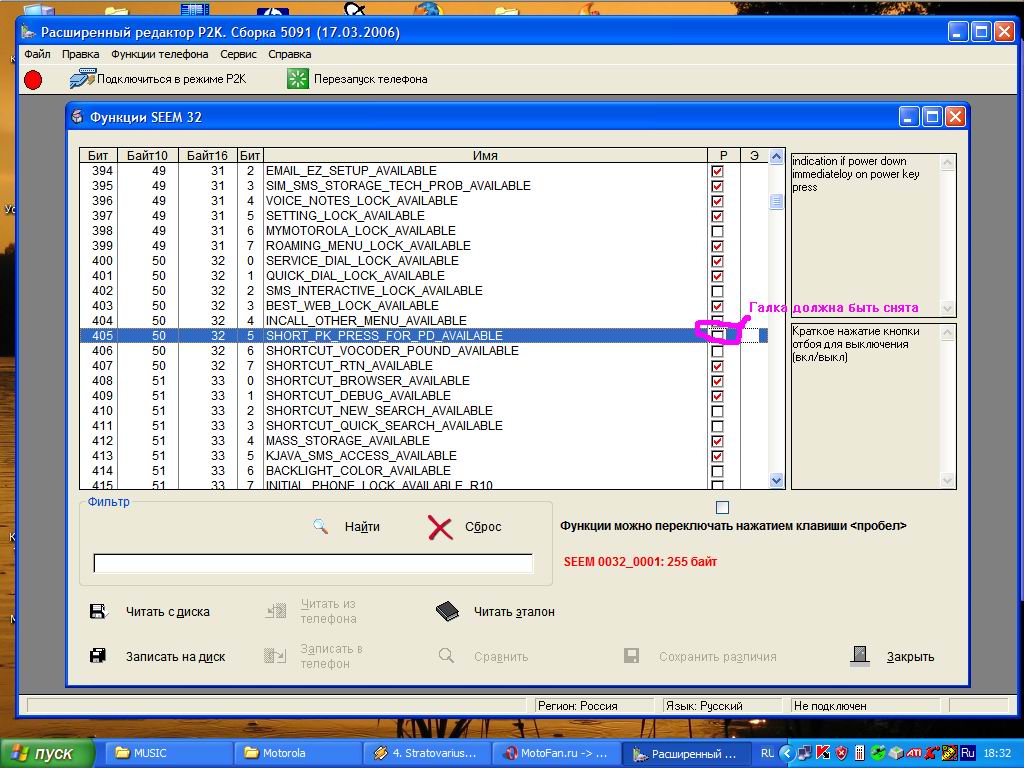Viewport: 1024px width, 768px height.
Task: Click the Регион: Россия status bar entry
Action: coord(593,706)
